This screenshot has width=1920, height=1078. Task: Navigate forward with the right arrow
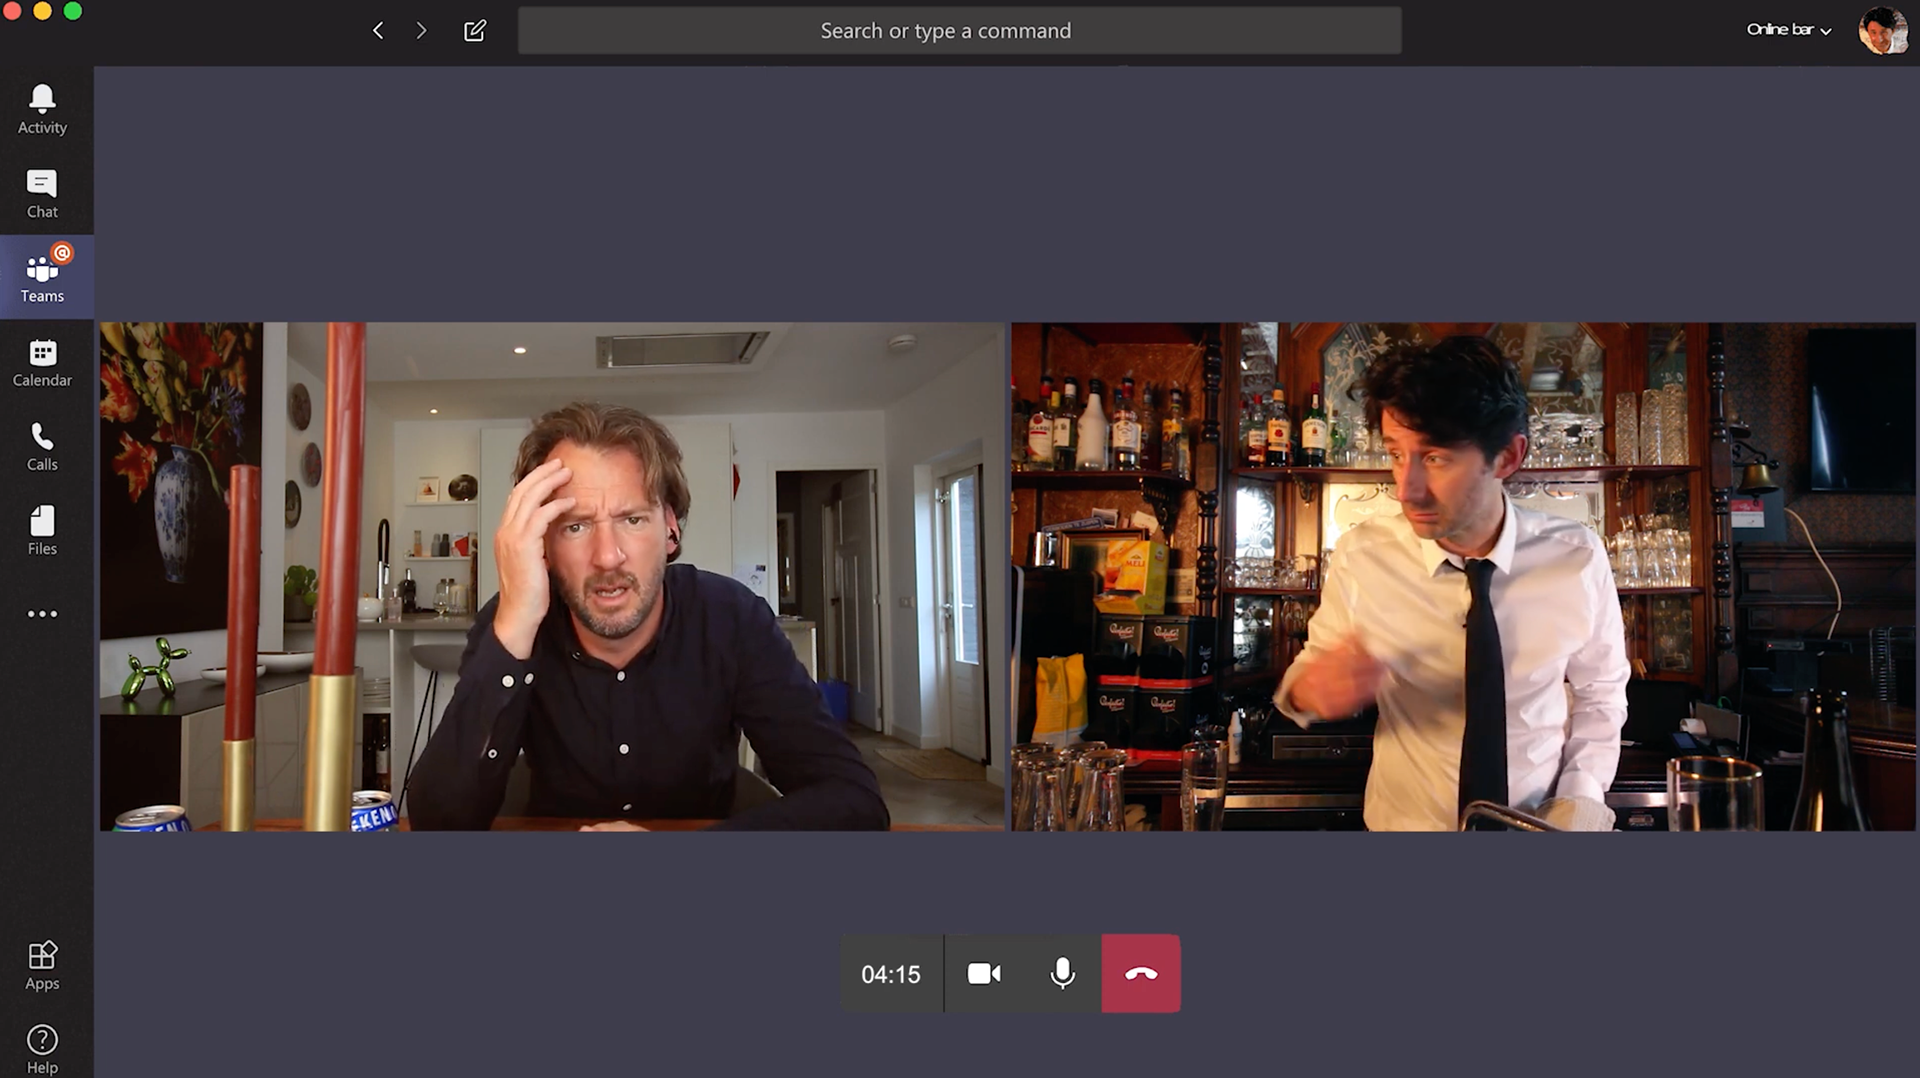pyautogui.click(x=421, y=31)
